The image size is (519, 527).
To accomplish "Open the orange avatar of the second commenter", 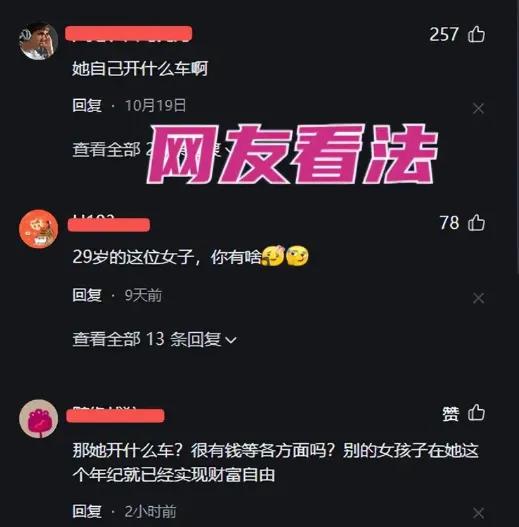I will point(38,229).
